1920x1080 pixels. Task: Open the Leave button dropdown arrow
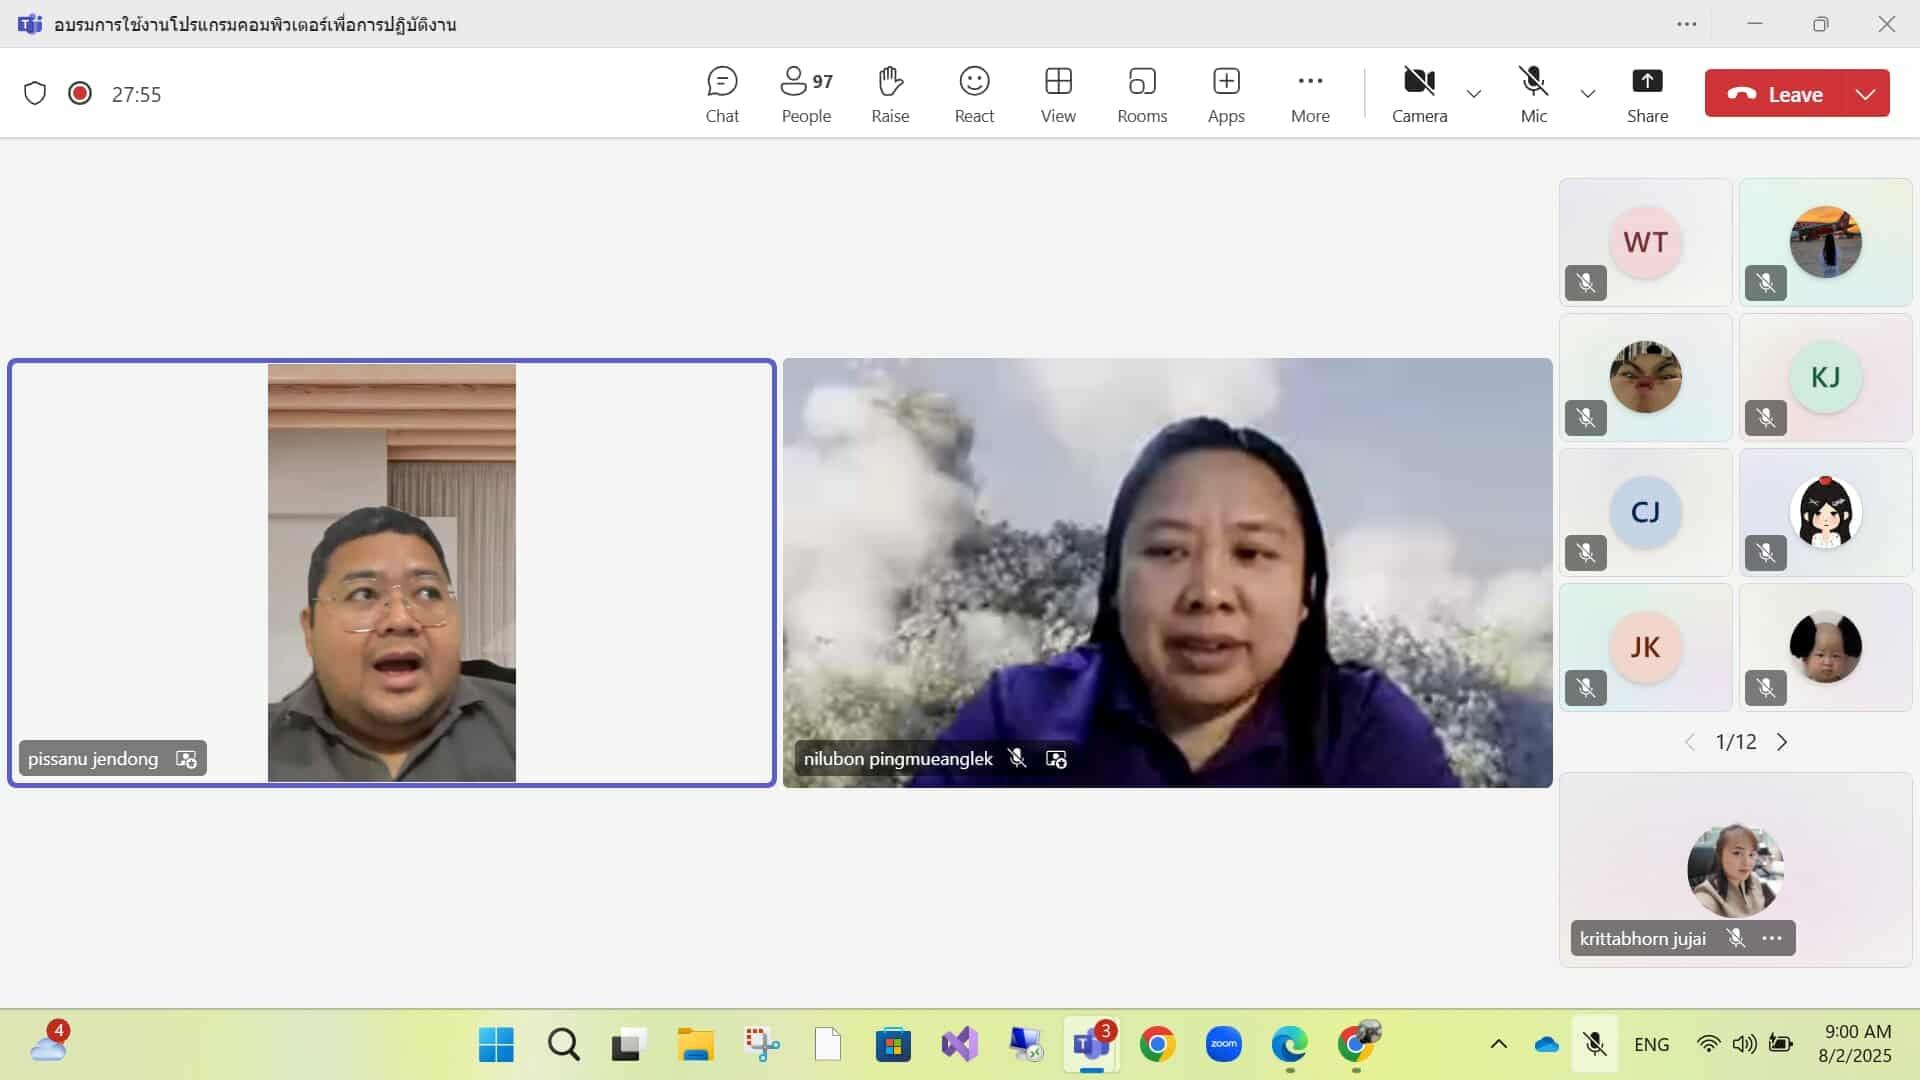pos(1865,94)
